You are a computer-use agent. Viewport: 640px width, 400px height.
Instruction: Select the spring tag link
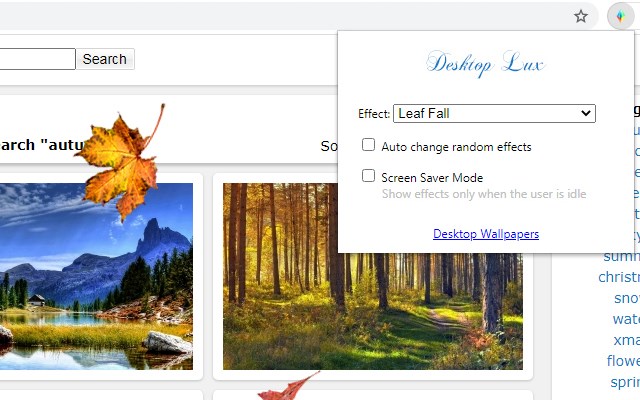coord(625,382)
